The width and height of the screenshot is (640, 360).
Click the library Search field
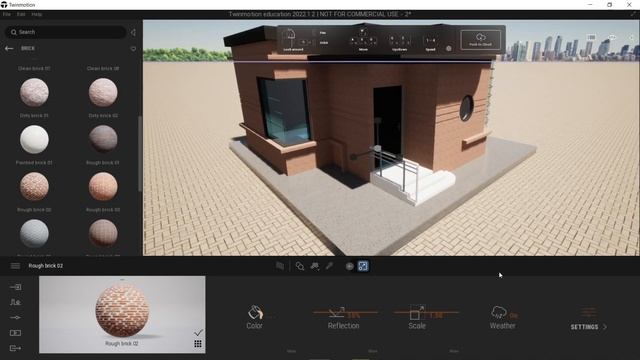tap(66, 32)
